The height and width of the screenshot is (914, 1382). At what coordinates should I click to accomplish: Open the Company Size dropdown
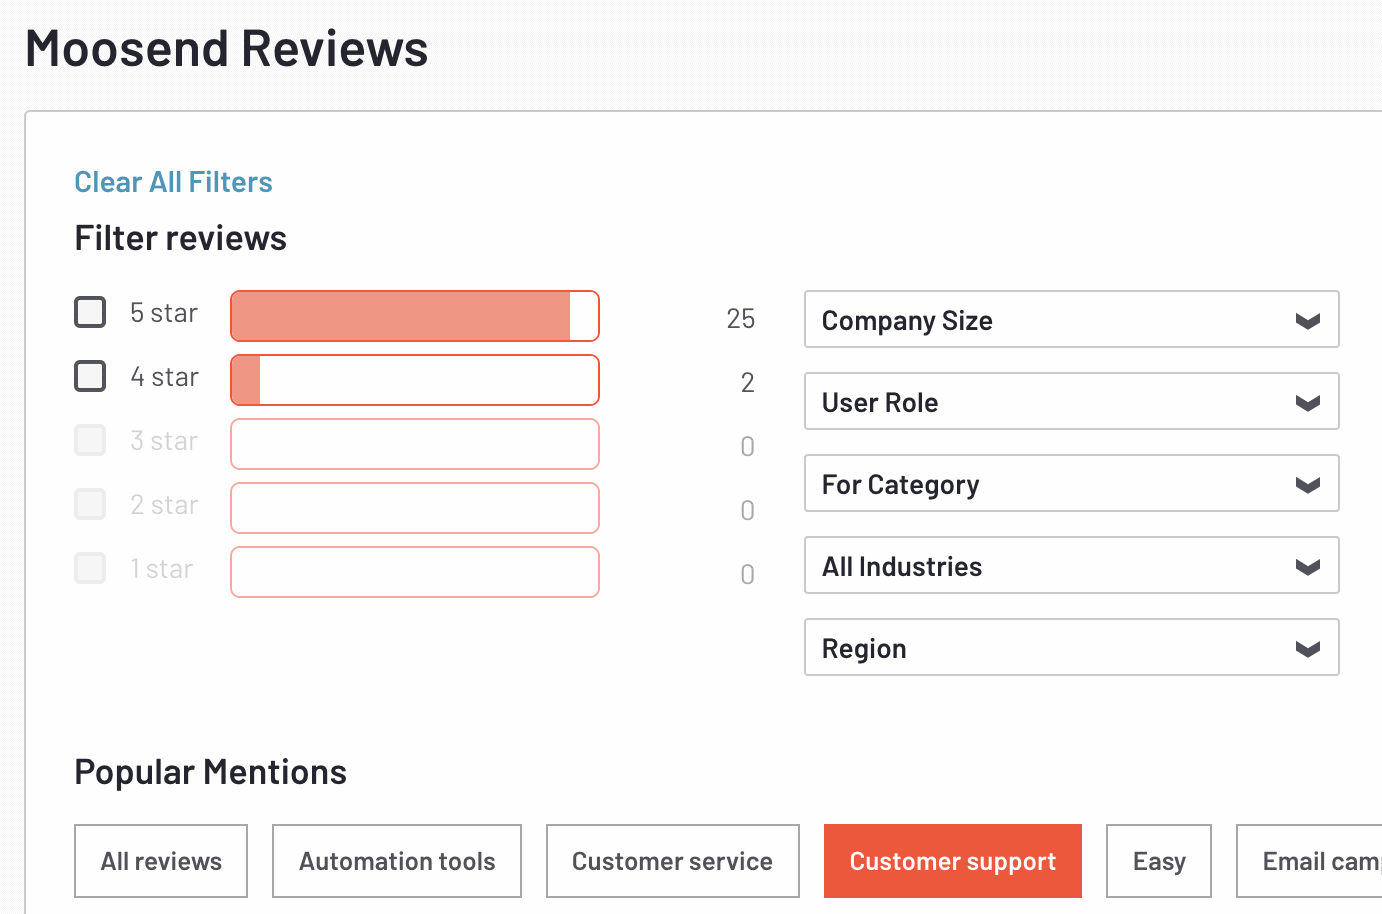1071,320
